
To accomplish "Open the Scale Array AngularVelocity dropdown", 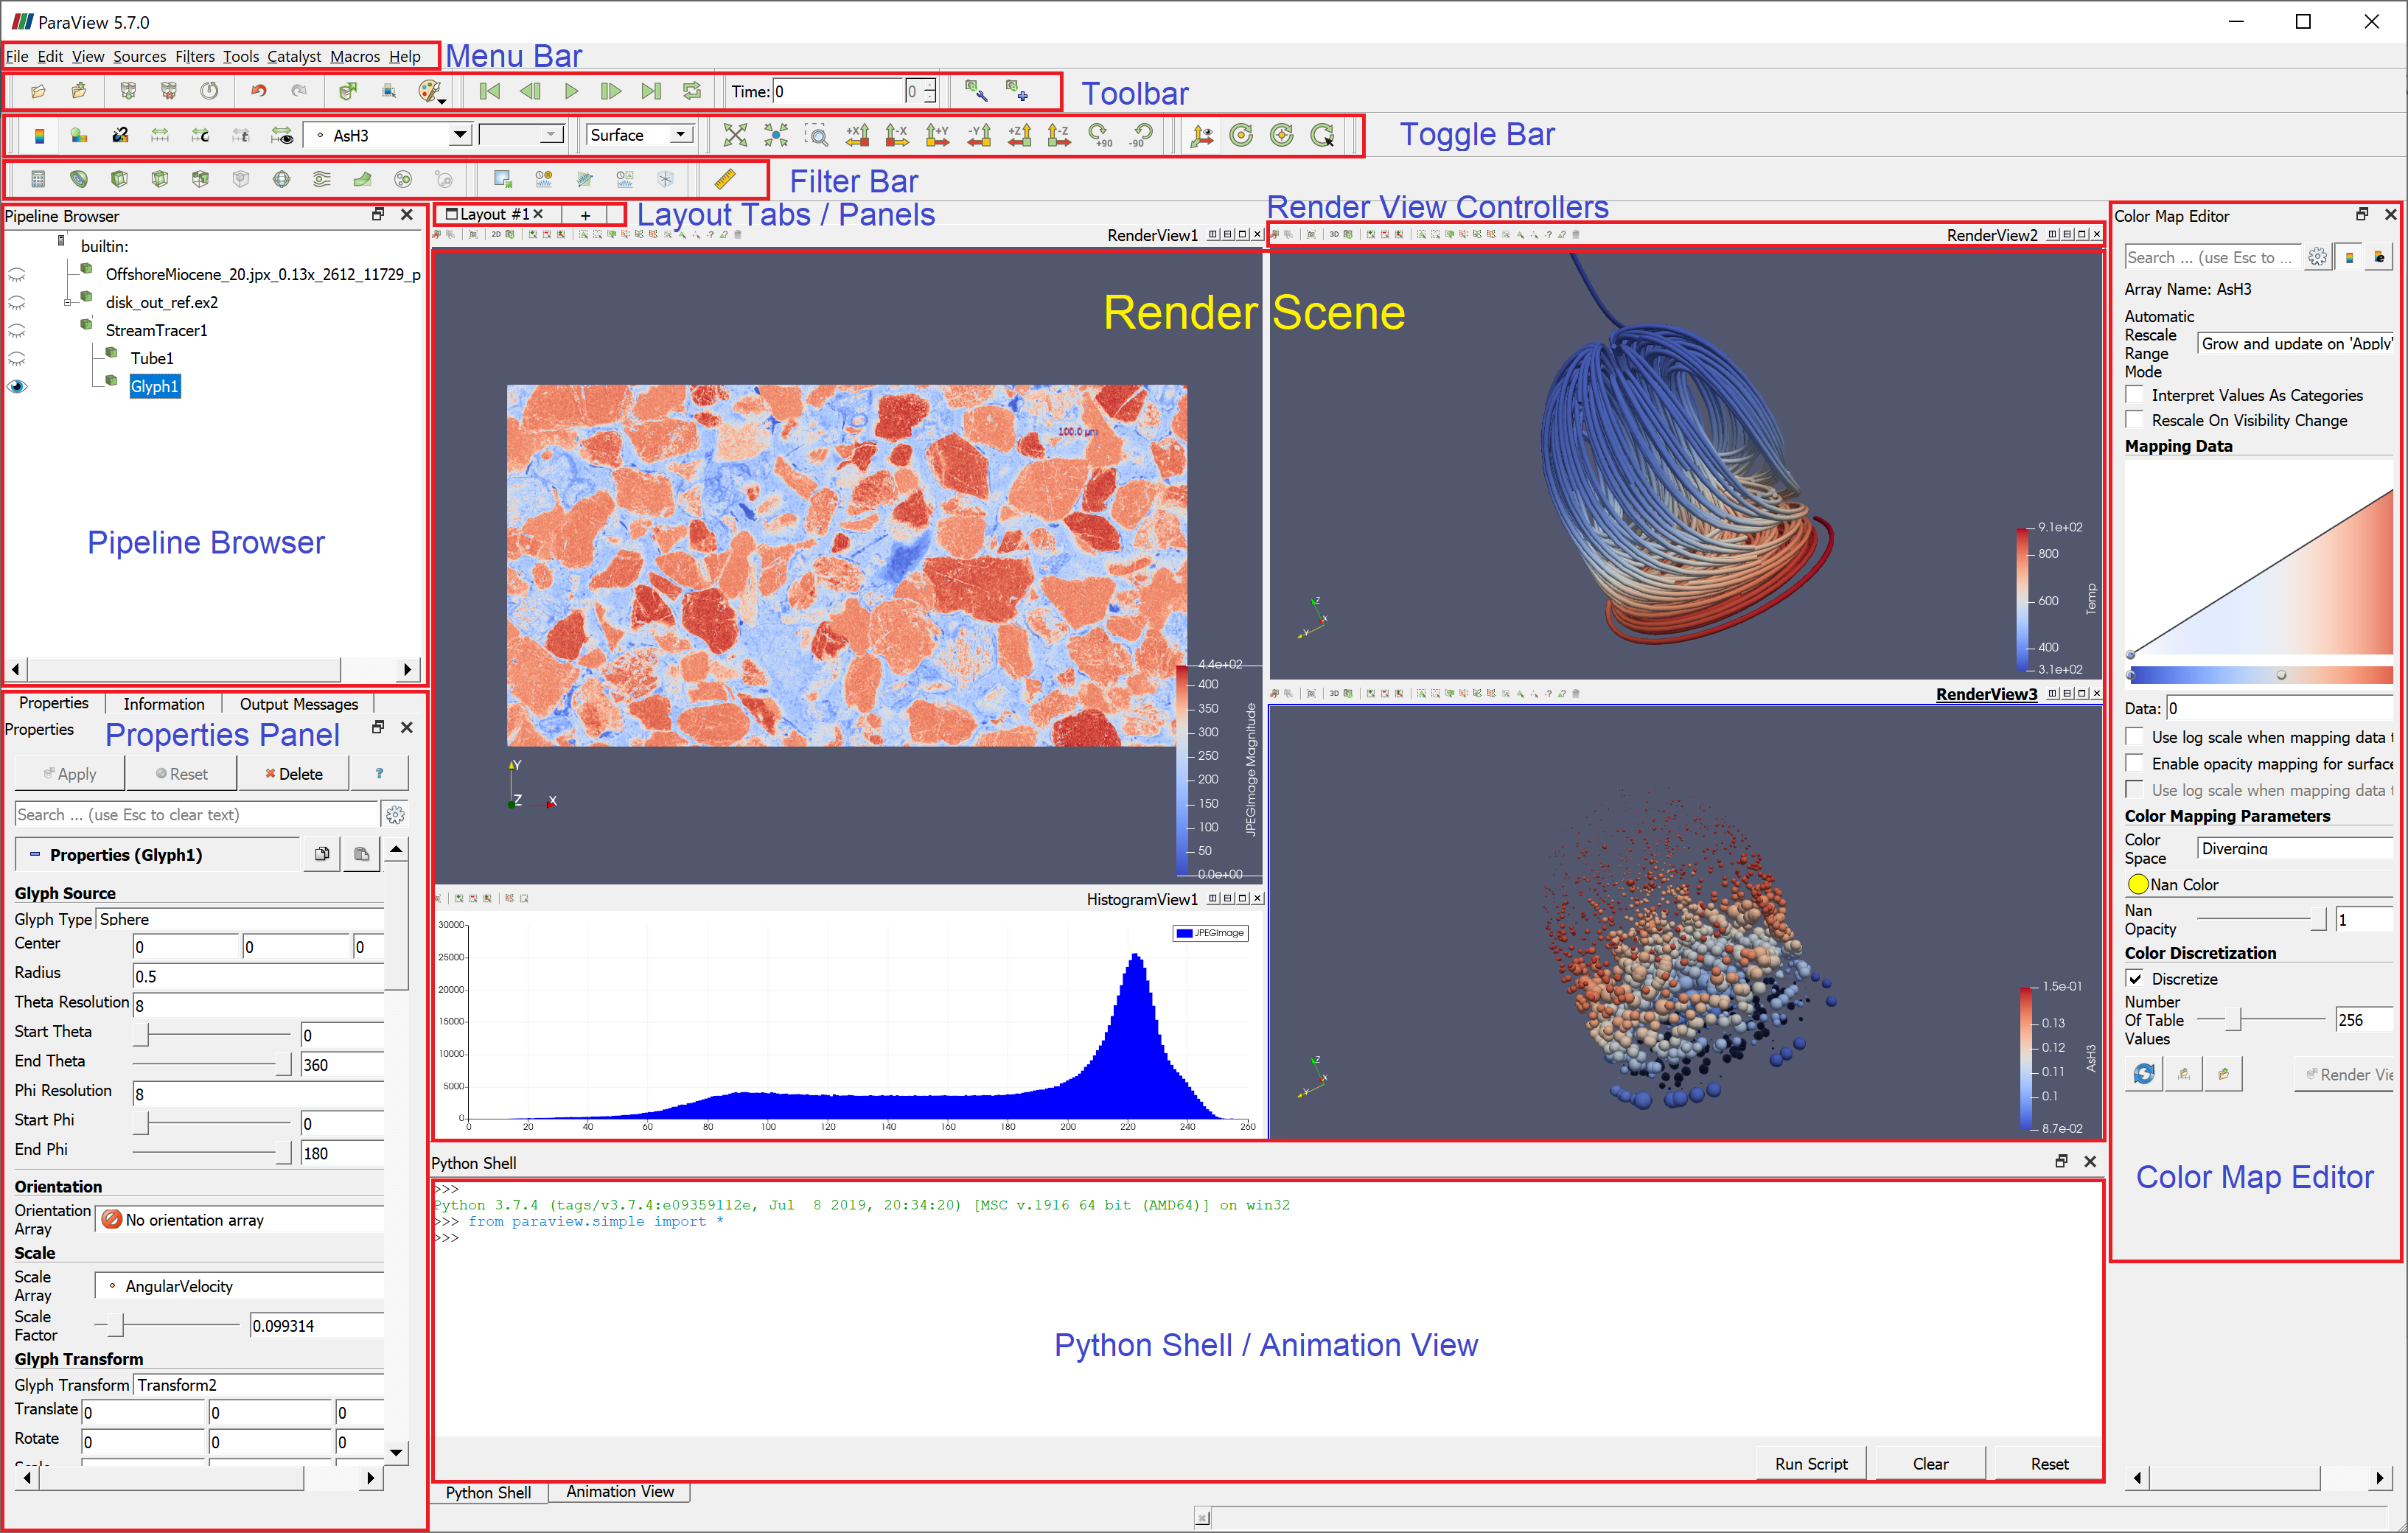I will pyautogui.click(x=240, y=1286).
